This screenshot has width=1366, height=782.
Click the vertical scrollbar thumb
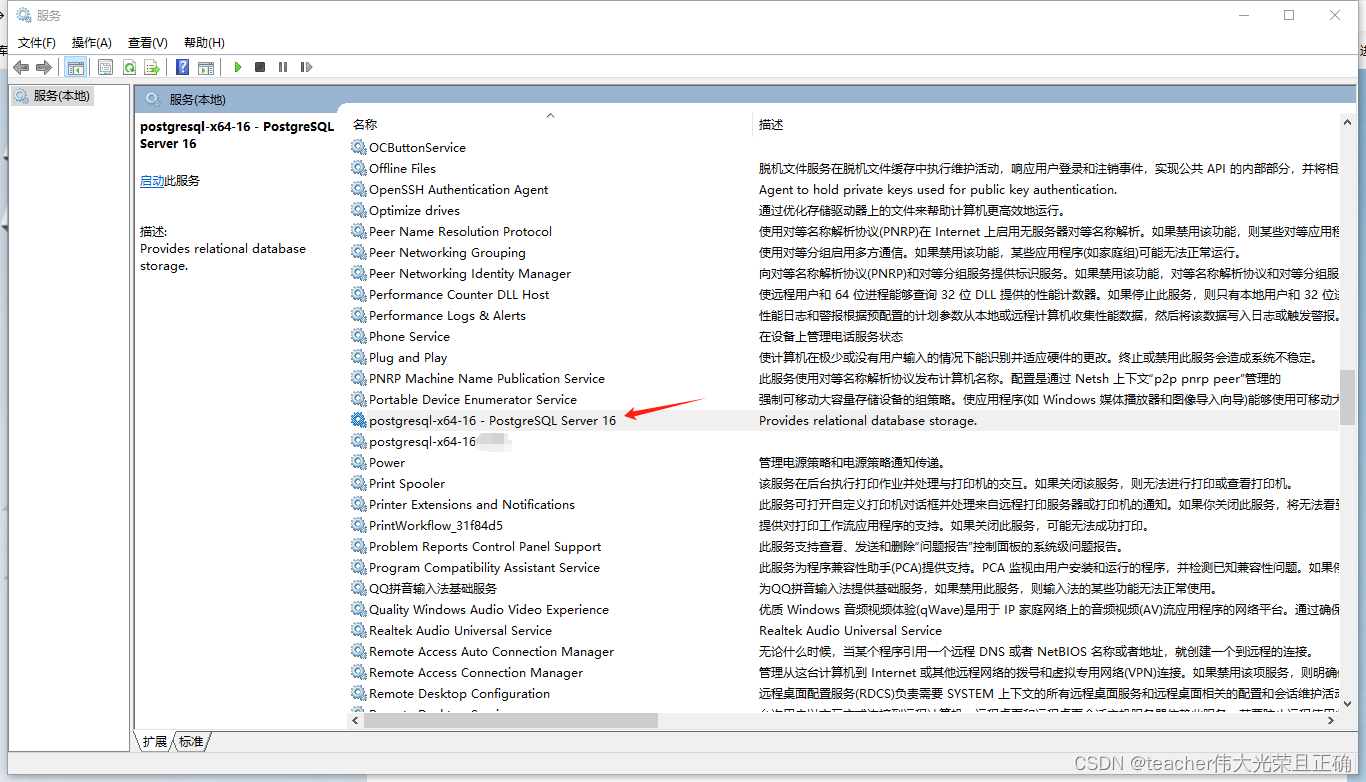point(1348,398)
